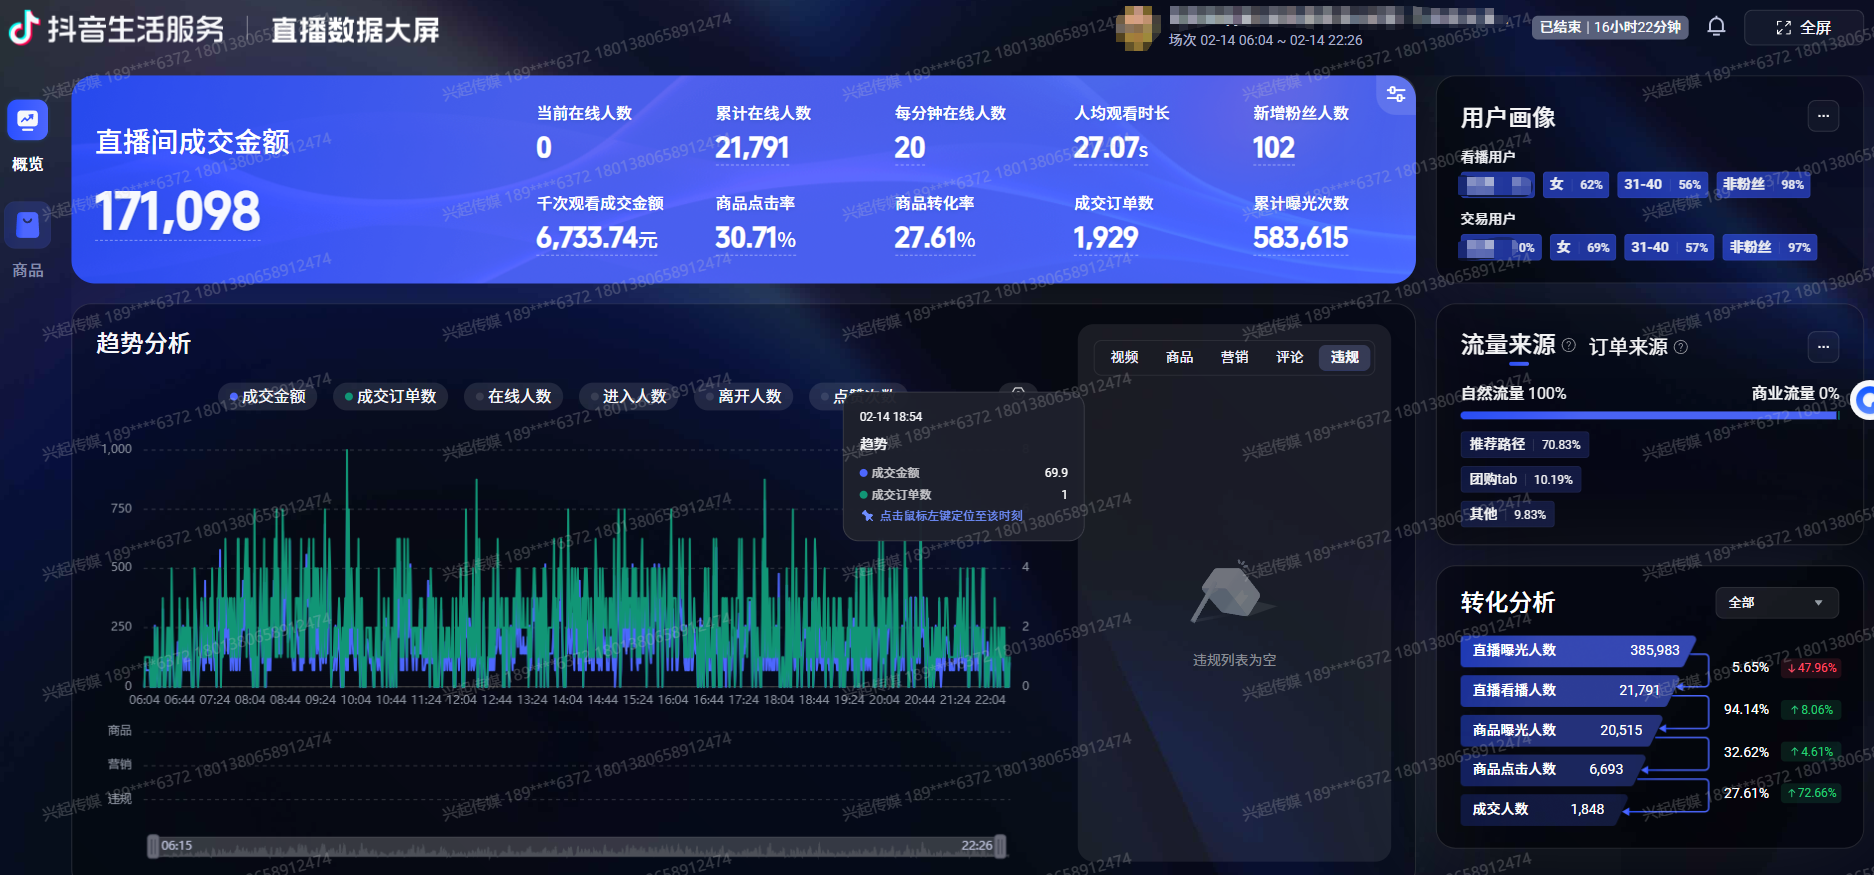
Task: Open the 全部 dropdown in 转化分析
Action: (x=1777, y=603)
